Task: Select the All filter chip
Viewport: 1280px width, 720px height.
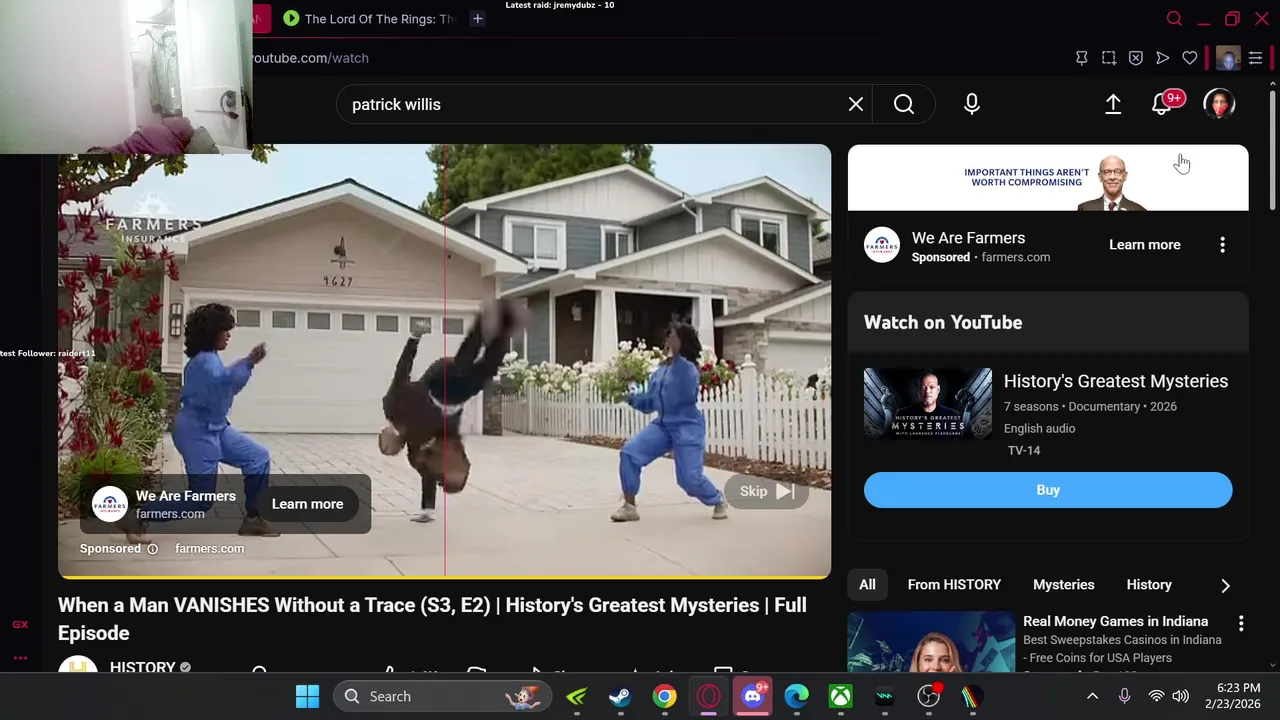Action: [867, 585]
